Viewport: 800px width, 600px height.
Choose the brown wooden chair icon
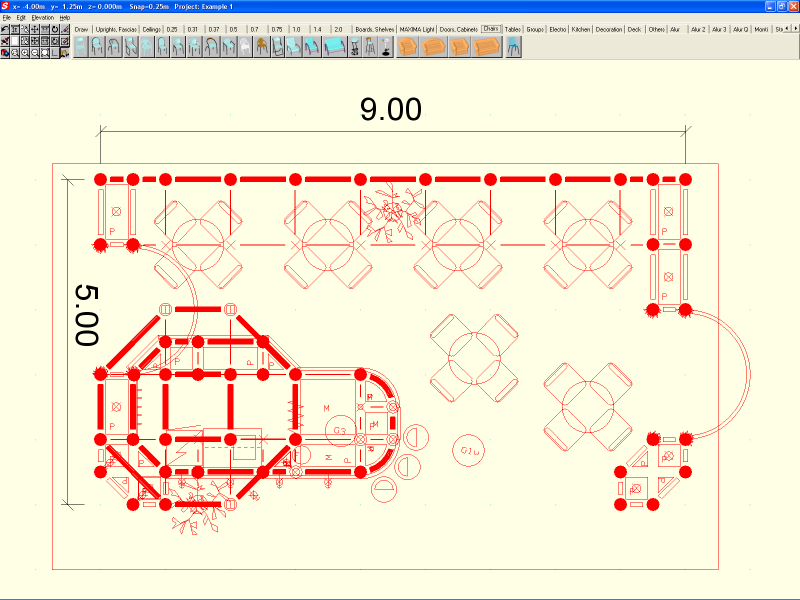pyautogui.click(x=260, y=46)
